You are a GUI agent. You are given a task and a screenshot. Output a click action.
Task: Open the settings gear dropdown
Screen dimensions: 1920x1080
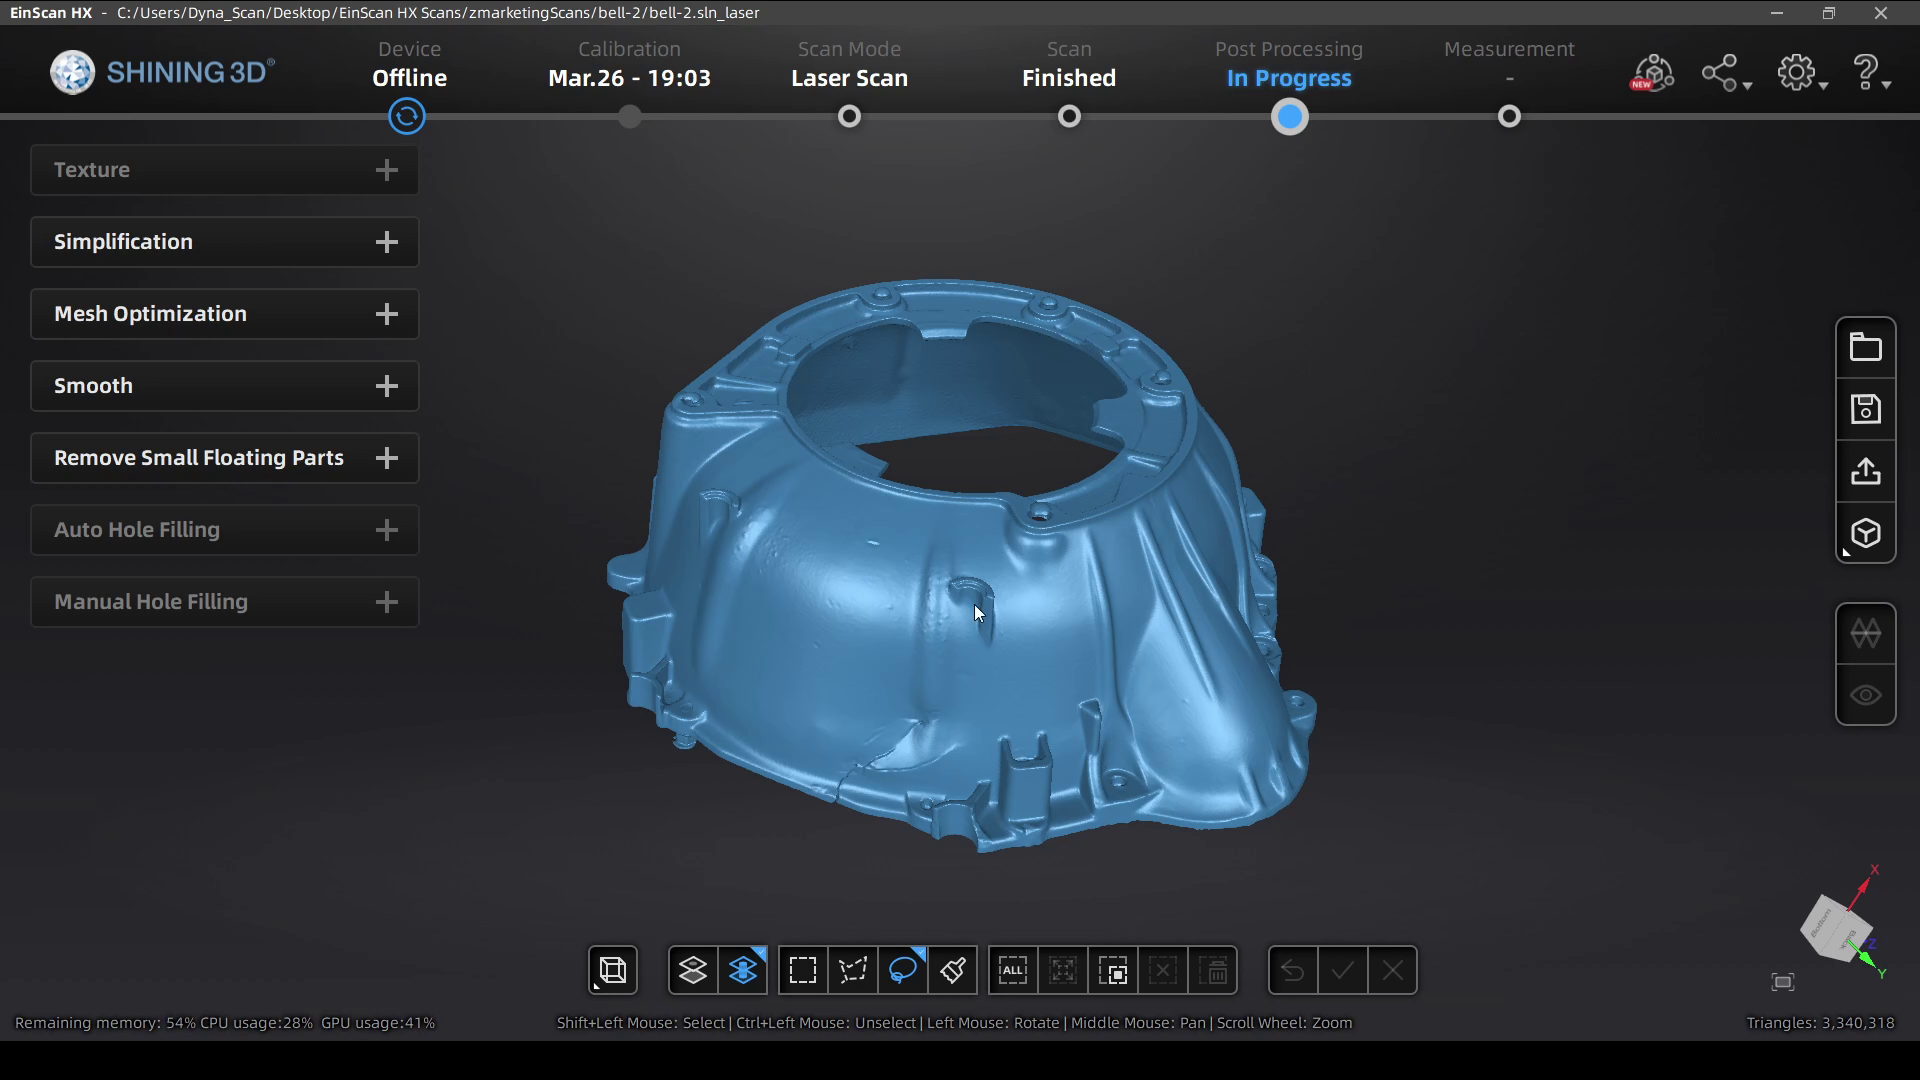[1801, 74]
